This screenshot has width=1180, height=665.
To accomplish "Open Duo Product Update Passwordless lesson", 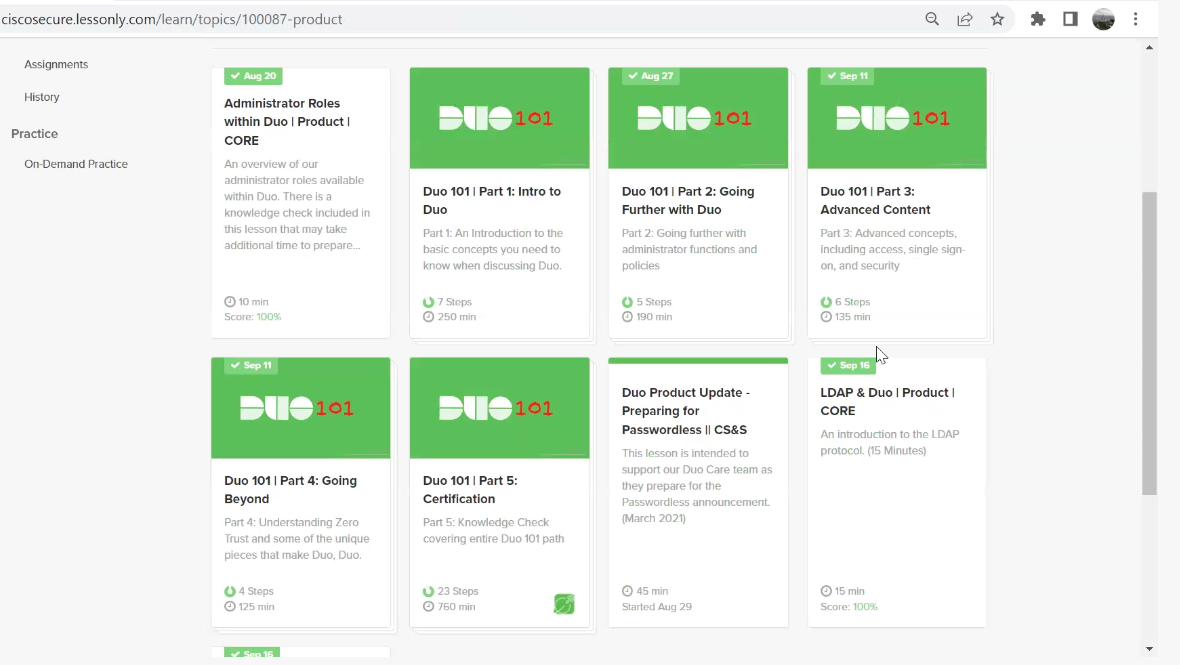I will pos(685,411).
